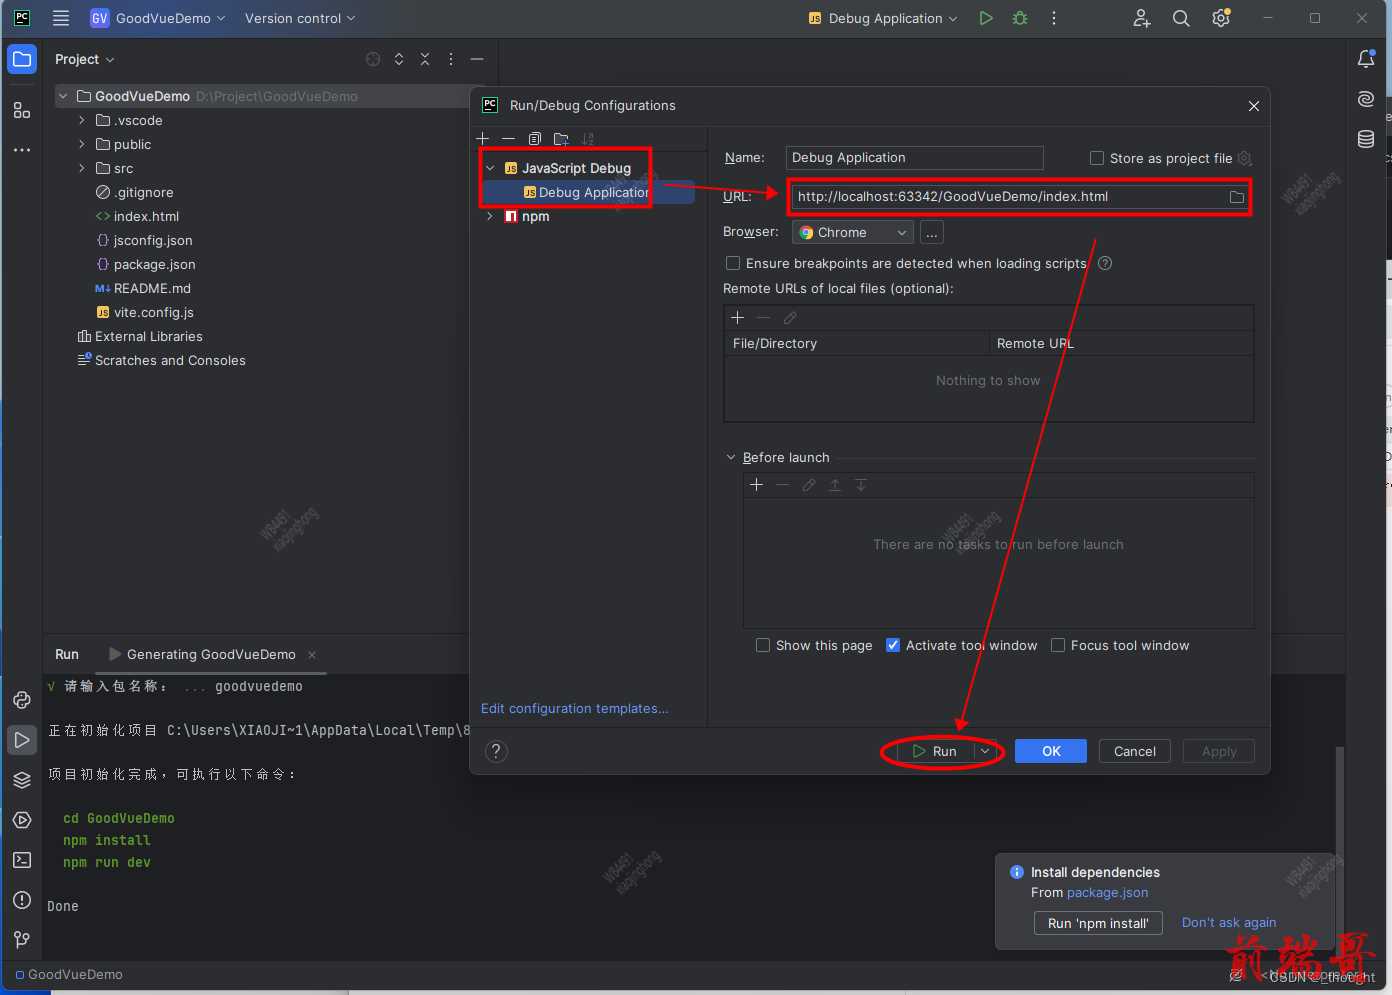
Task: Open the Problems tool window
Action: pos(22,900)
